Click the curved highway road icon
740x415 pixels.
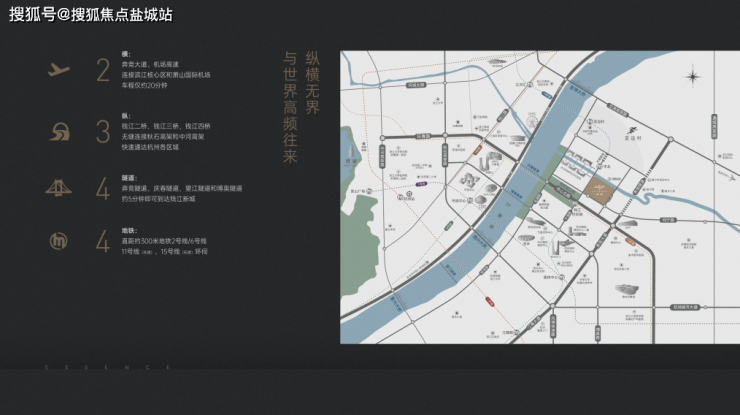(59, 130)
